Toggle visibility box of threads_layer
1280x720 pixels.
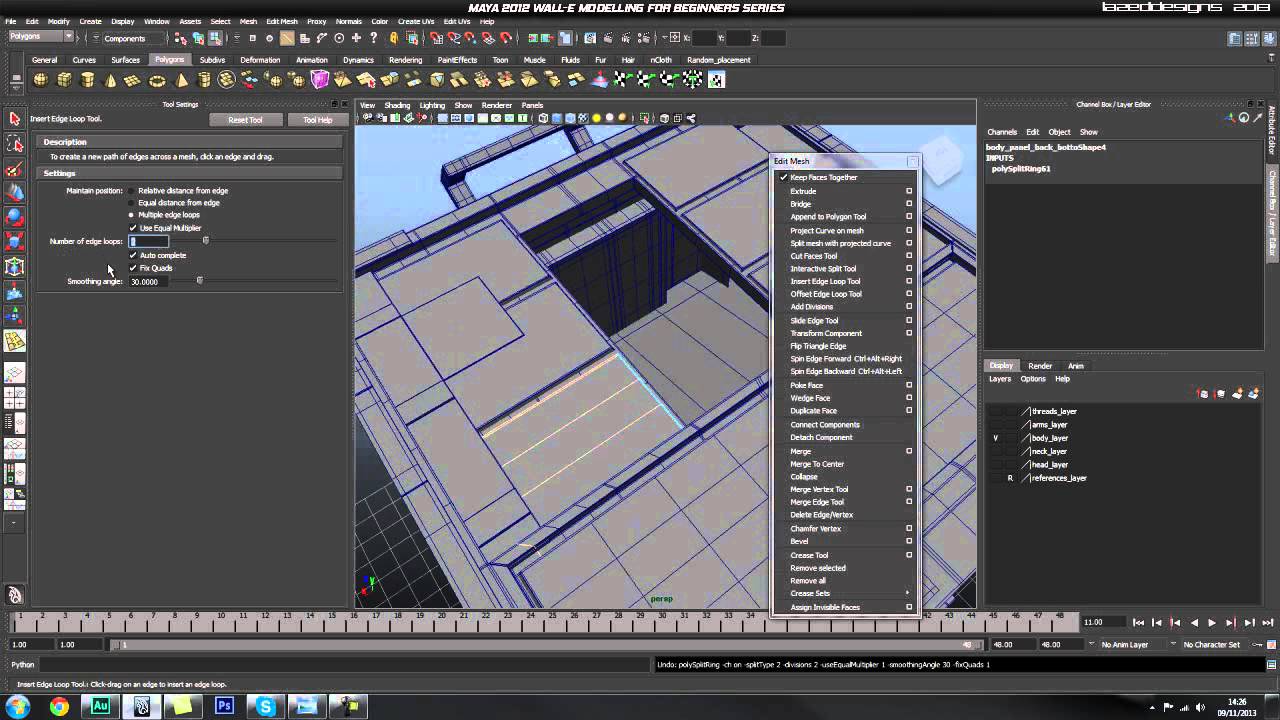click(996, 411)
